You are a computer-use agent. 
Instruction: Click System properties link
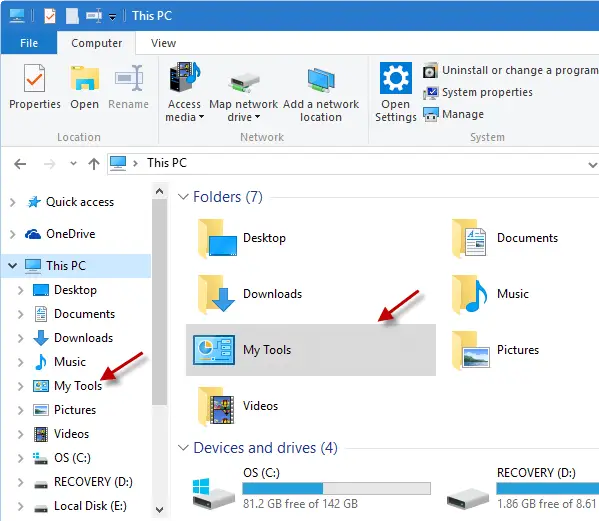pos(478,92)
